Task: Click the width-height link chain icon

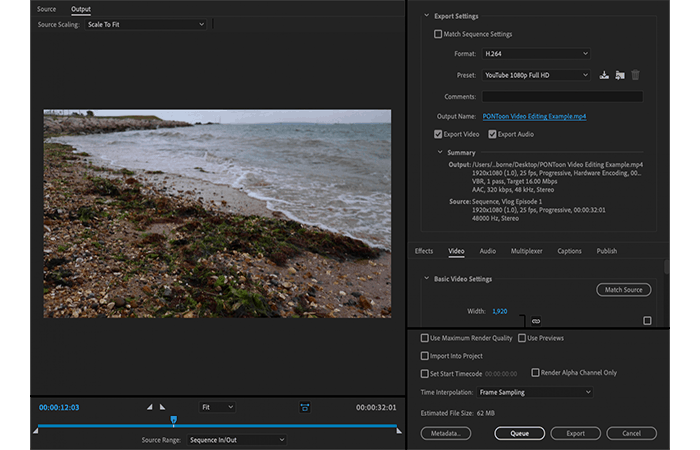Action: point(536,321)
